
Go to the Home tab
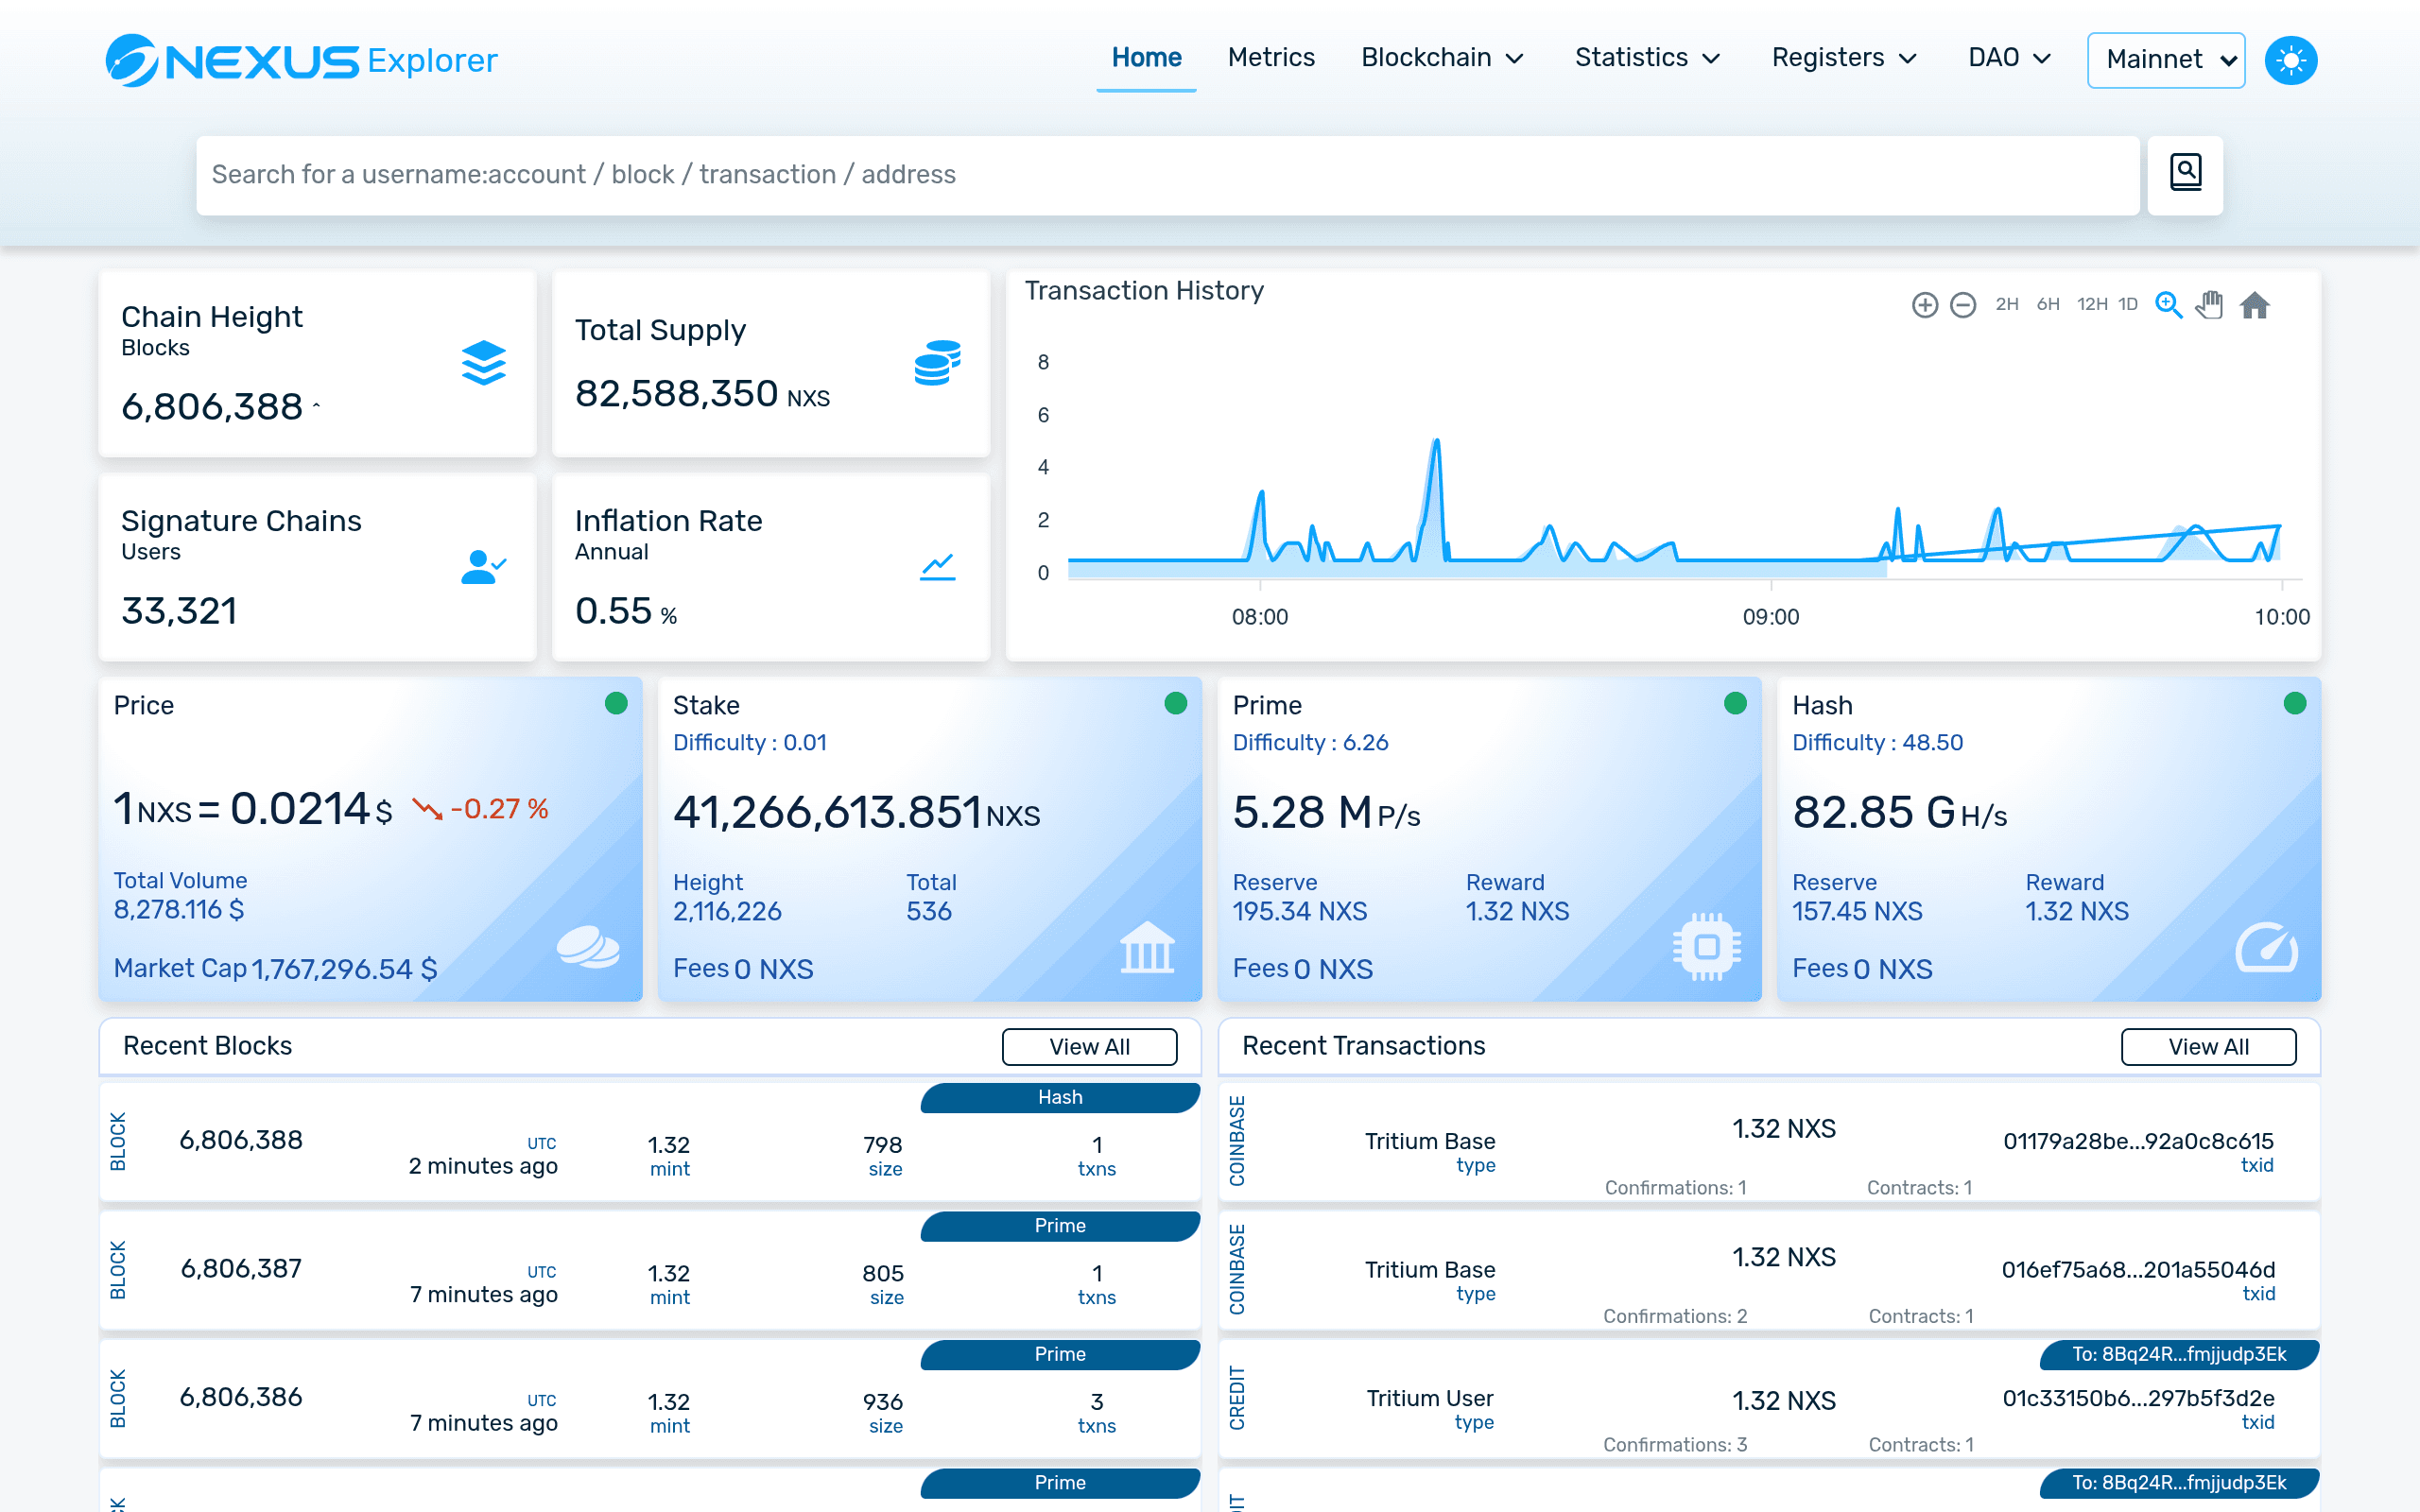(x=1146, y=58)
